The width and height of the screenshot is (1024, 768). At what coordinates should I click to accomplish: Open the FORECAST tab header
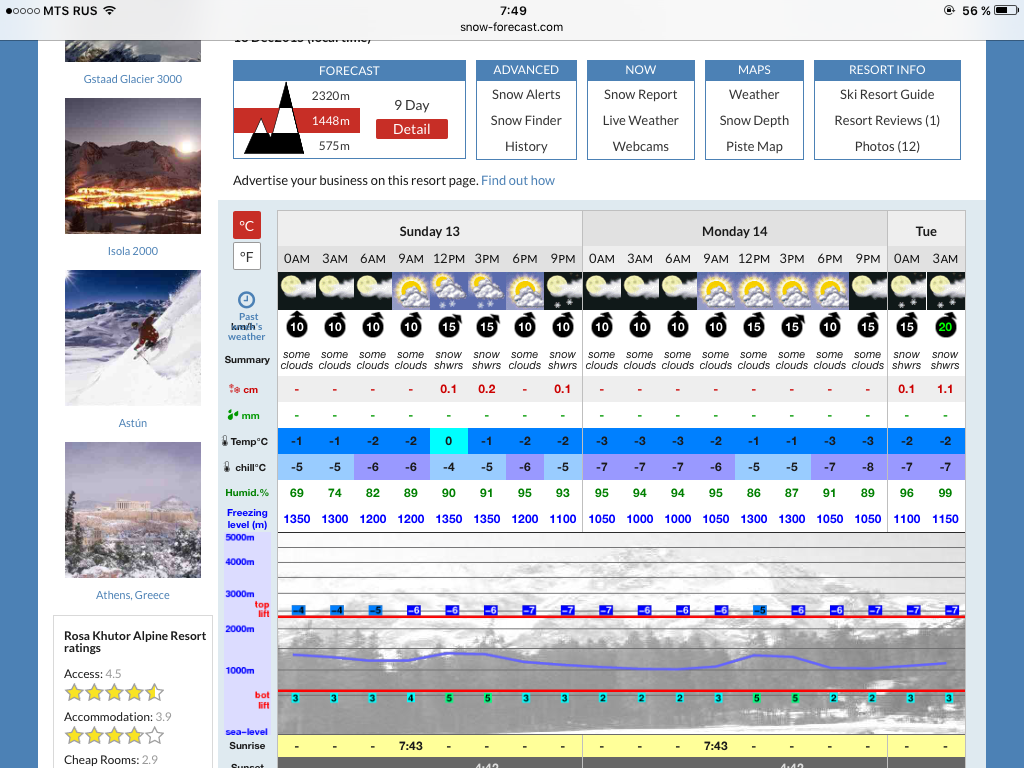tap(349, 71)
